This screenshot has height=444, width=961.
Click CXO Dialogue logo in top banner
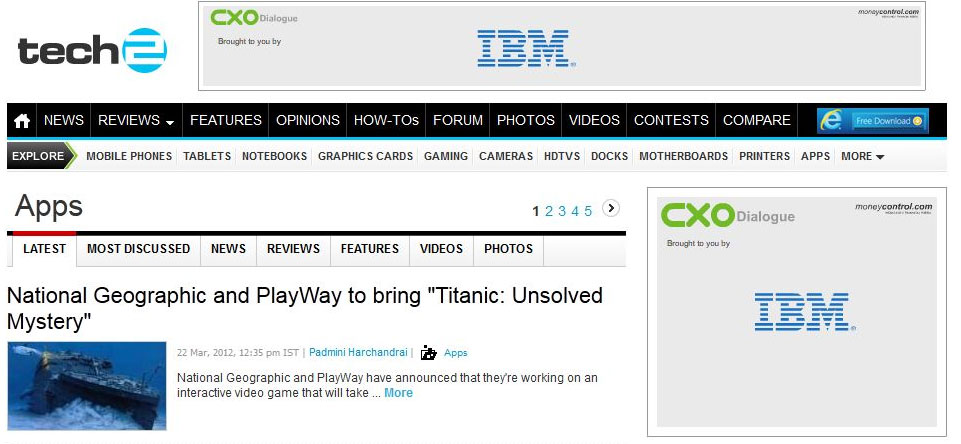254,17
